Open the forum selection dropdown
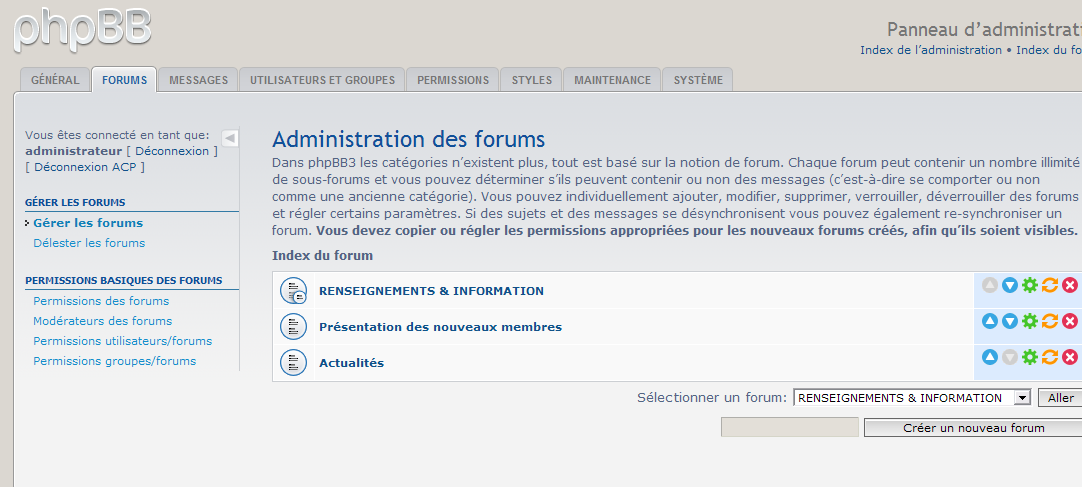1082x487 pixels. [x=1021, y=398]
